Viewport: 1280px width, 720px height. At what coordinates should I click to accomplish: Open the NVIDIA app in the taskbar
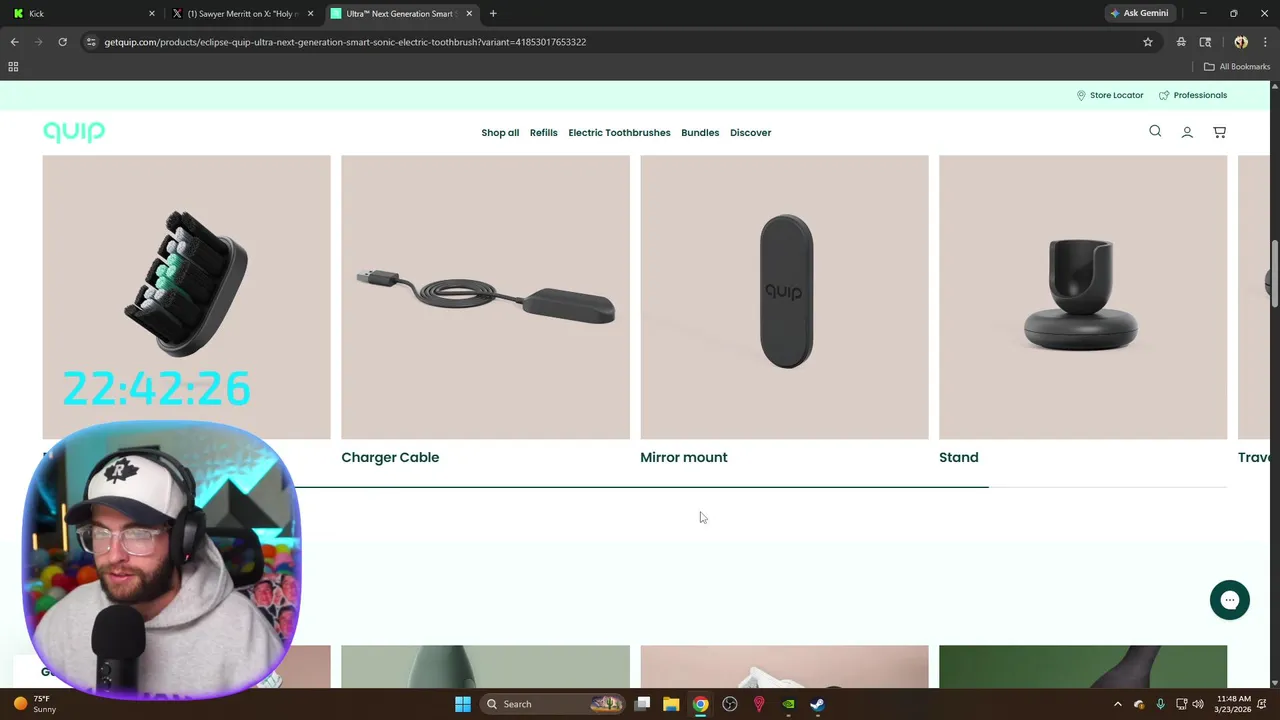click(788, 704)
